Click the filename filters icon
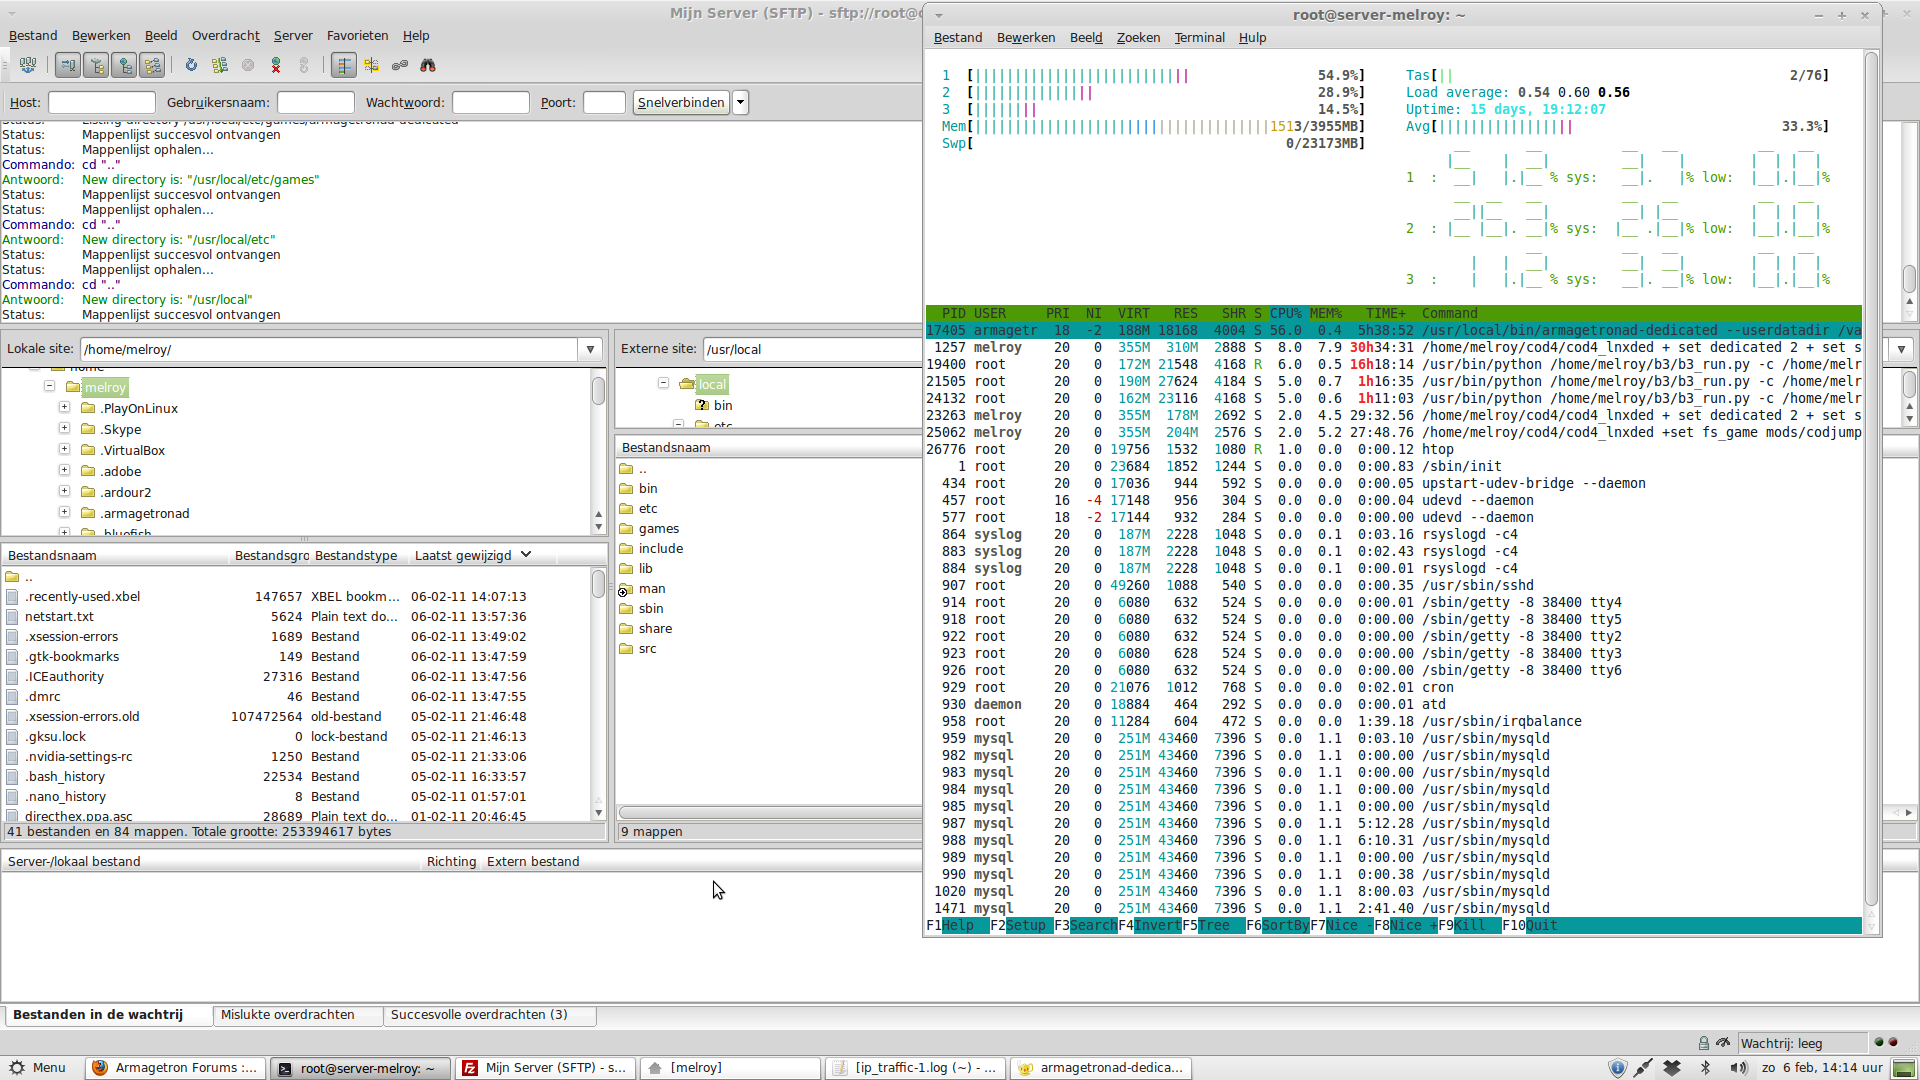This screenshot has width=1920, height=1080. [343, 65]
